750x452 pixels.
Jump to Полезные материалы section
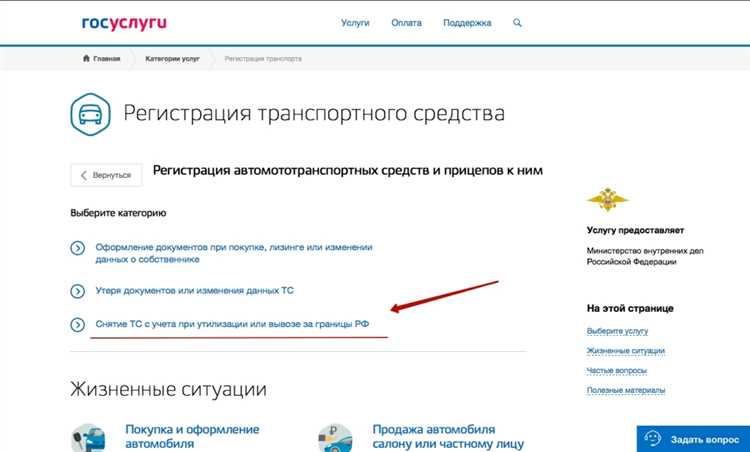click(x=626, y=390)
